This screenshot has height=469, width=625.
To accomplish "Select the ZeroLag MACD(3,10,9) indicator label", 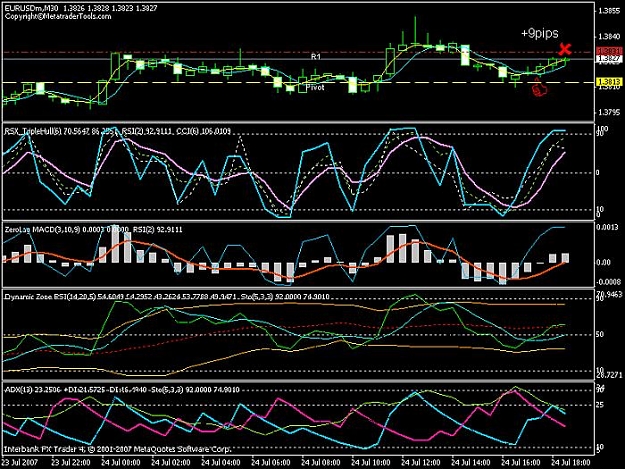I will coord(42,230).
